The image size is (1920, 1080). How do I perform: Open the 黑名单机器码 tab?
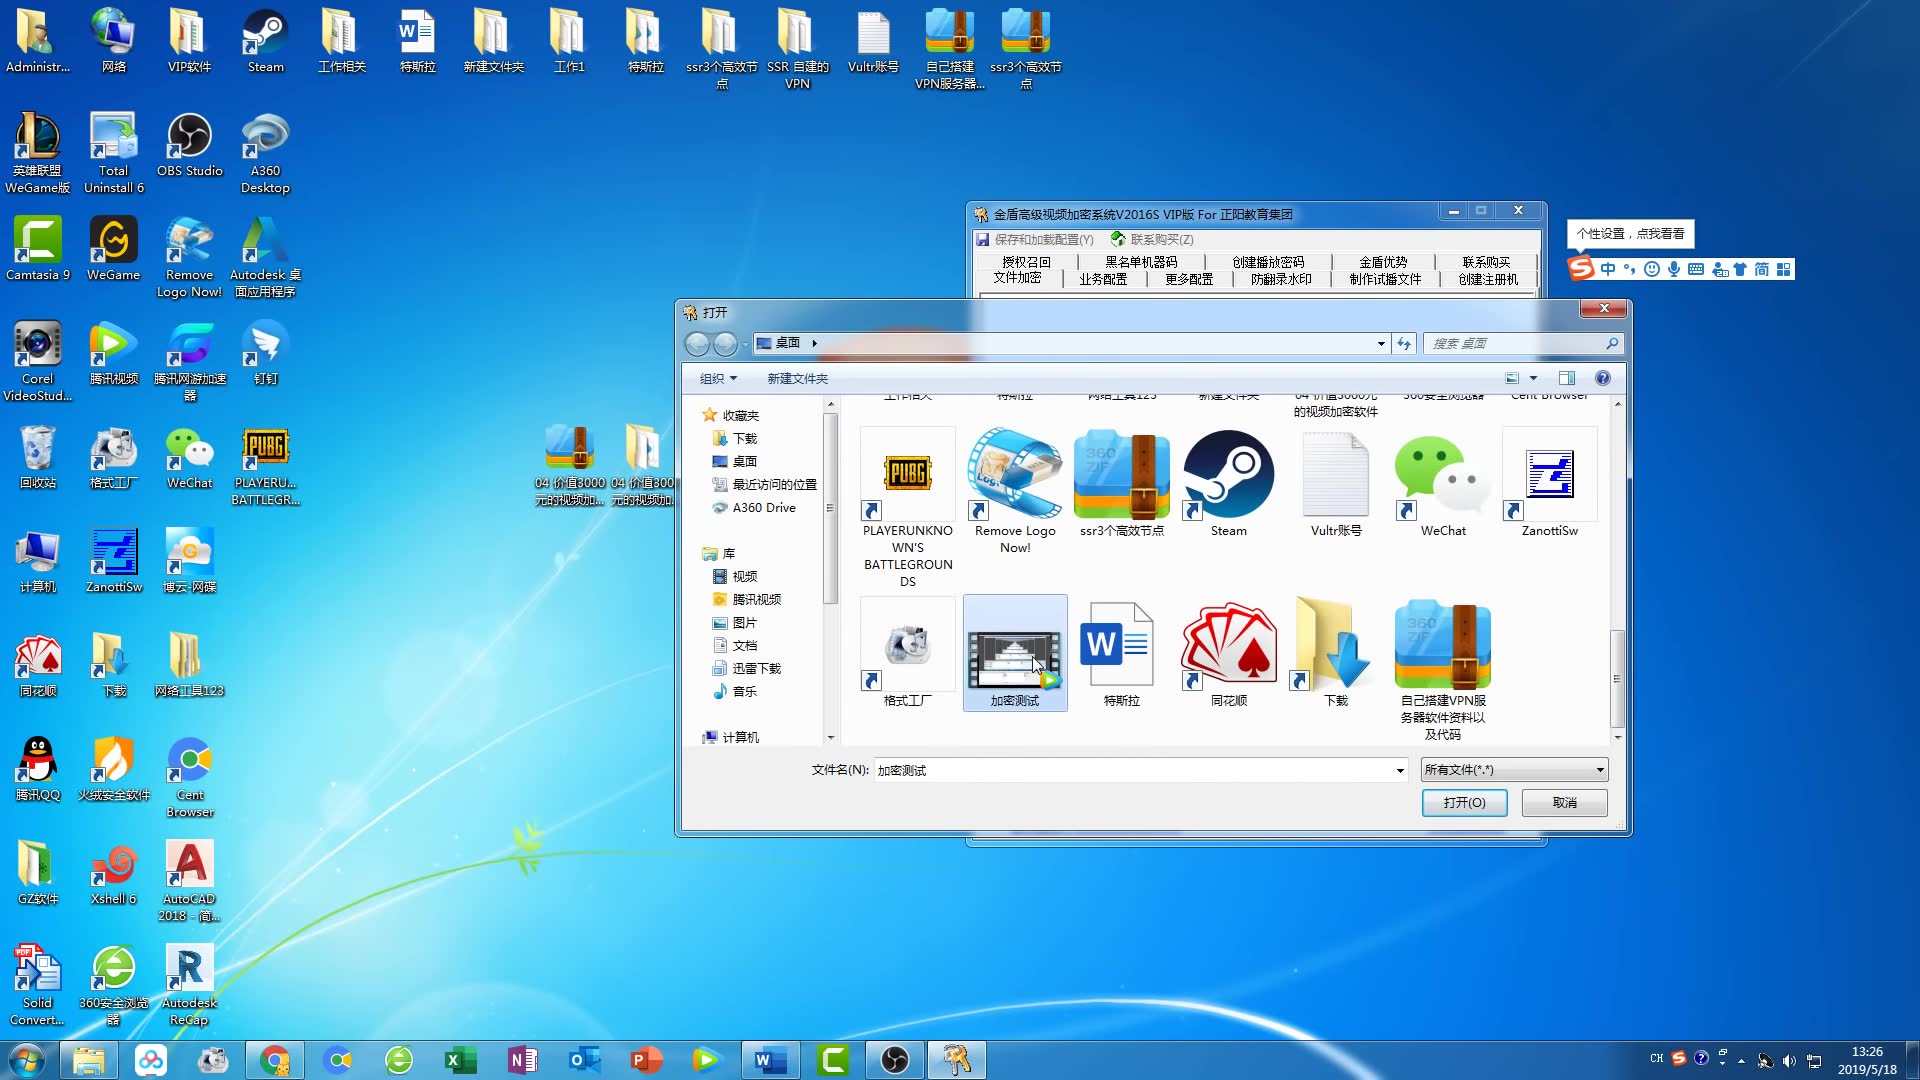tap(1141, 262)
